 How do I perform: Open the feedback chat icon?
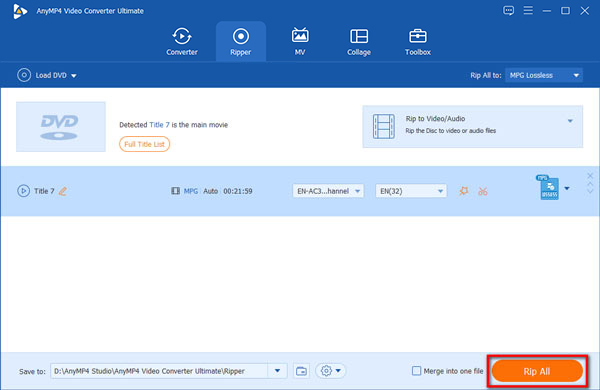[508, 11]
